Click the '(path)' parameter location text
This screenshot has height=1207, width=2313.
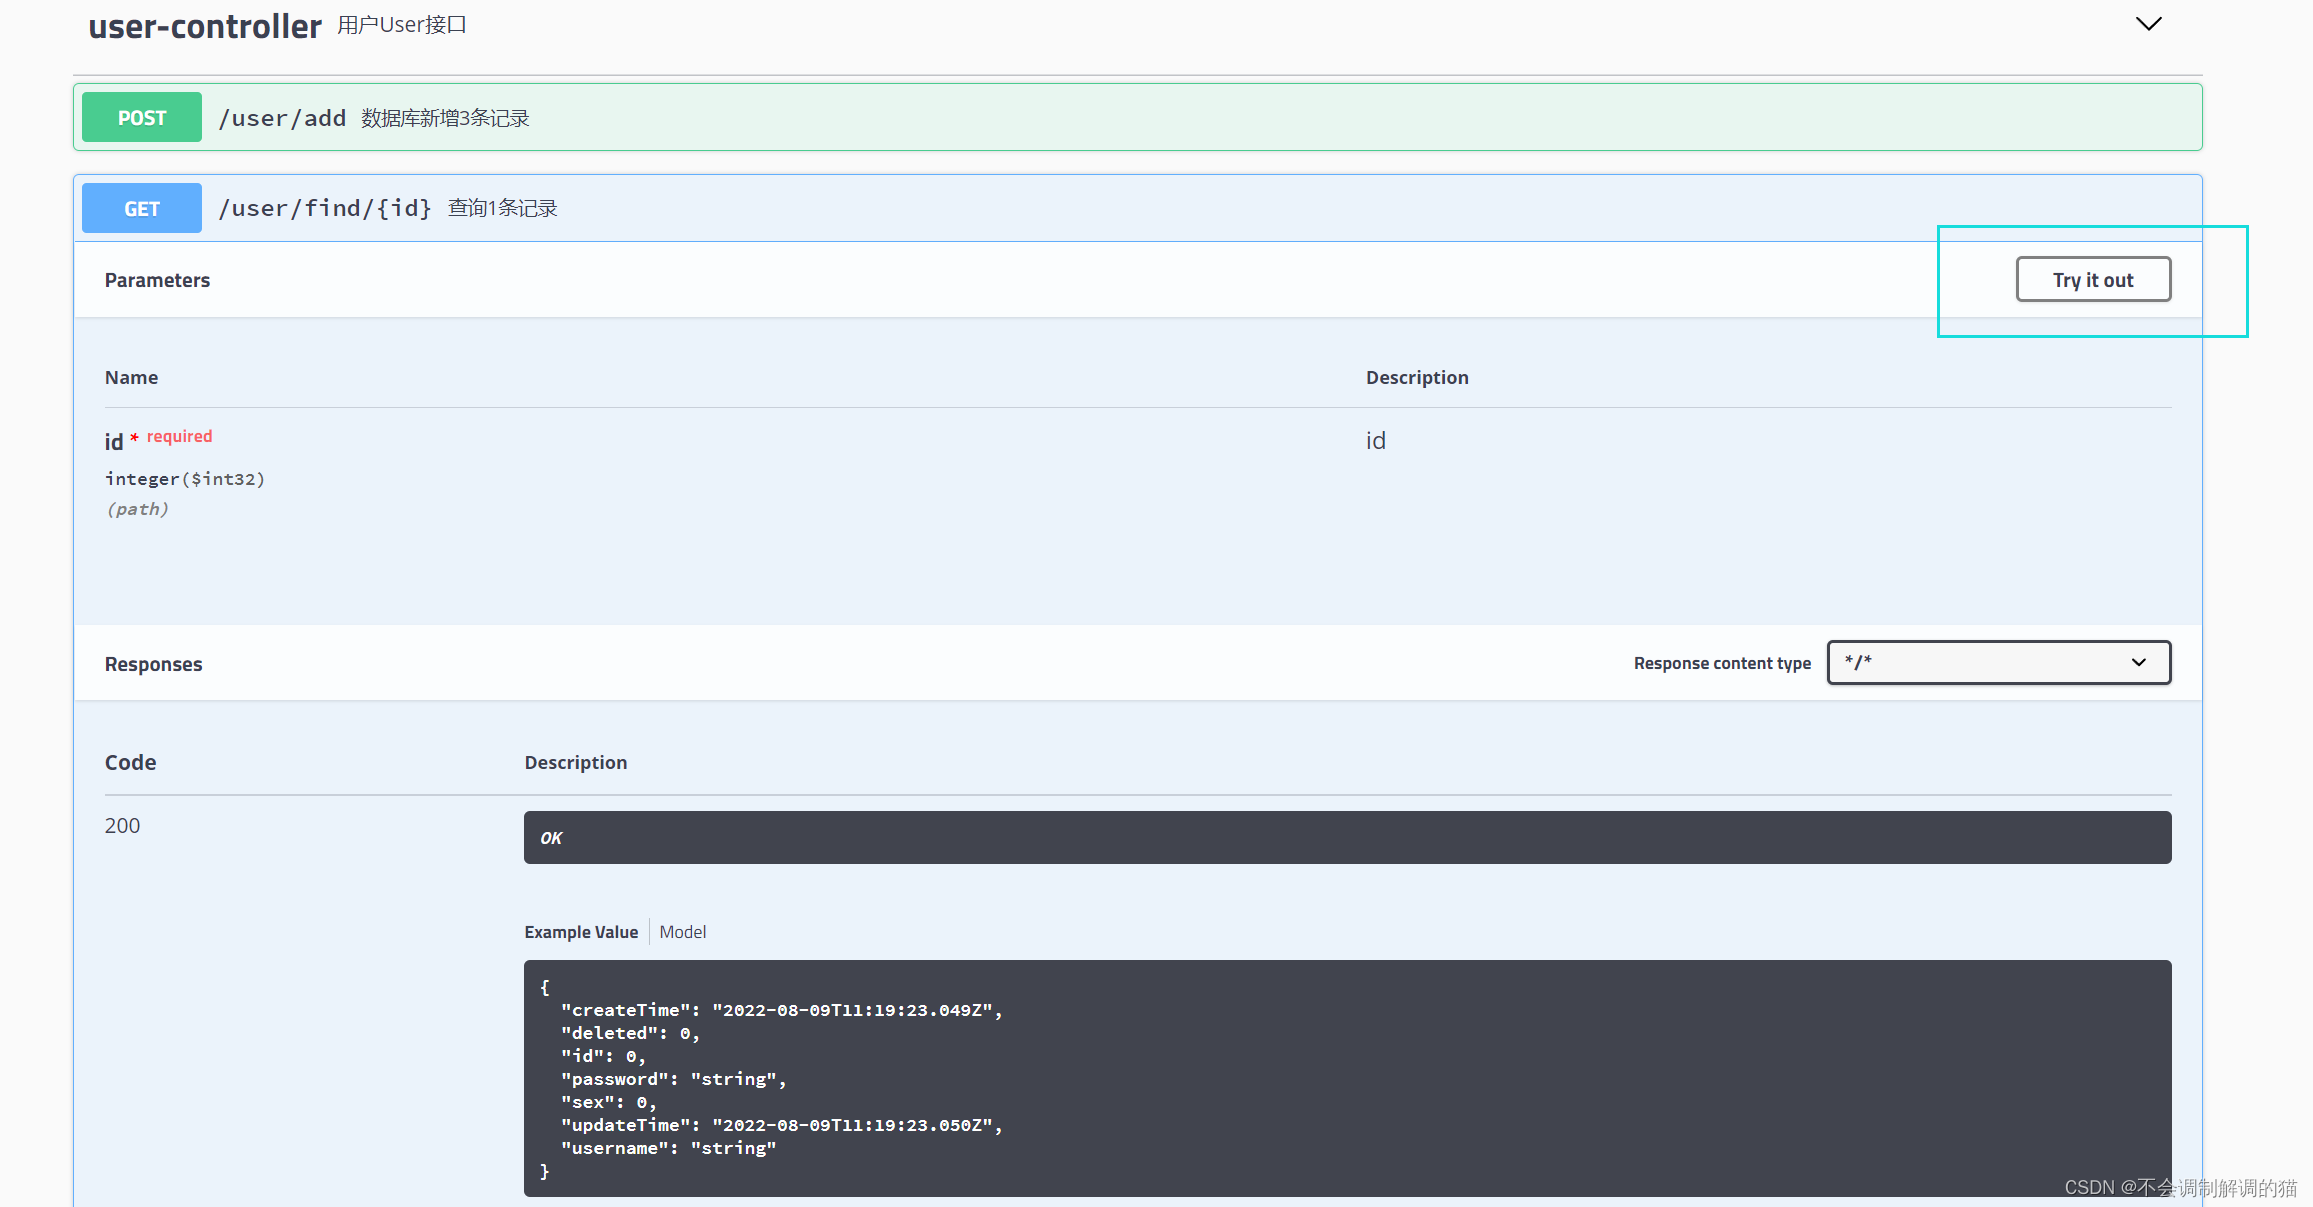137,509
